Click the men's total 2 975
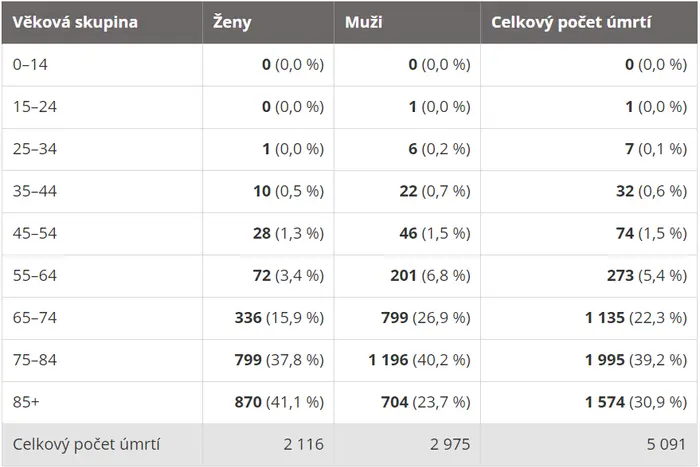The image size is (700, 467). [x=450, y=444]
